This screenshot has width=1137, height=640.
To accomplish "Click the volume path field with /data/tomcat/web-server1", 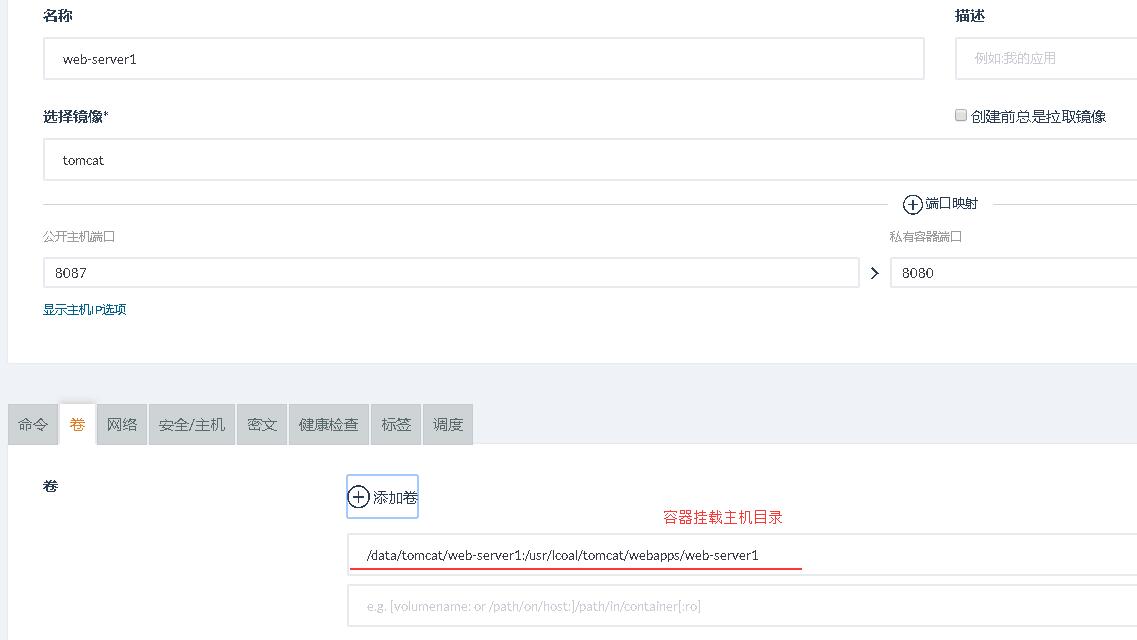I will click(743, 555).
